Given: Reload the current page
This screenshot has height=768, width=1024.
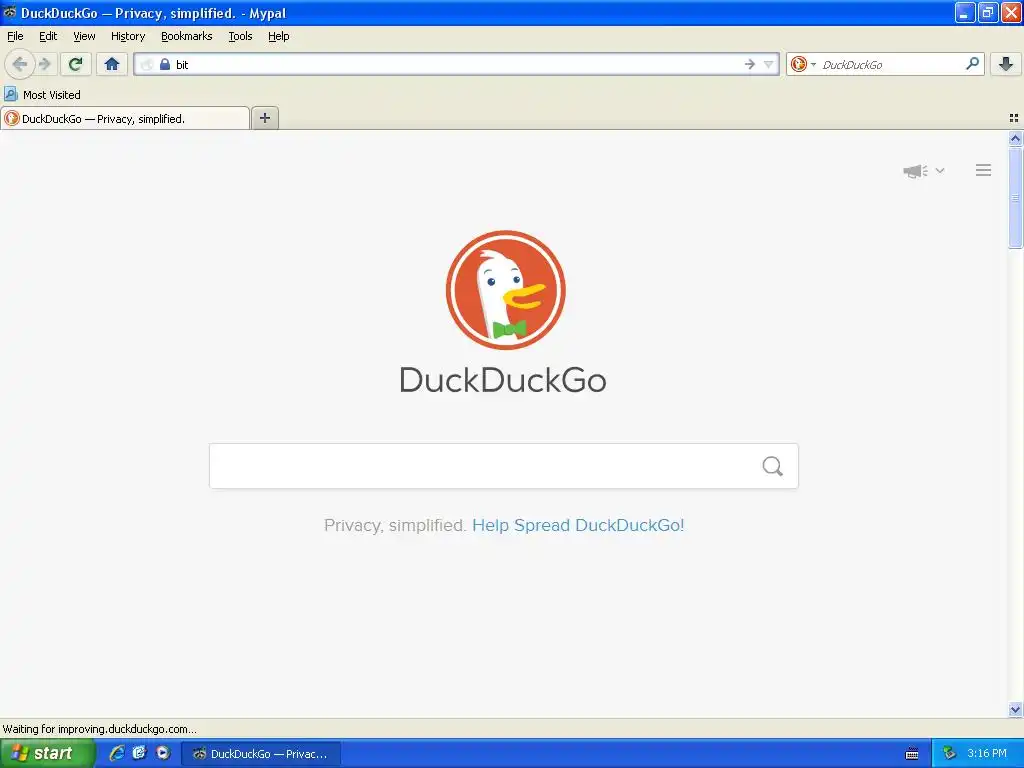Looking at the screenshot, I should pos(75,64).
